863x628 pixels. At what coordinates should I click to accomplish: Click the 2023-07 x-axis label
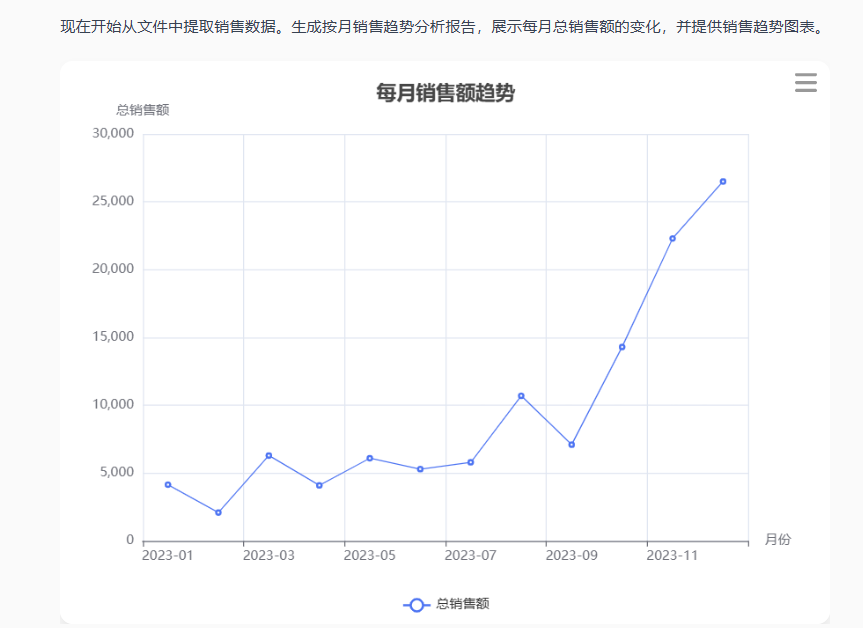coord(470,555)
